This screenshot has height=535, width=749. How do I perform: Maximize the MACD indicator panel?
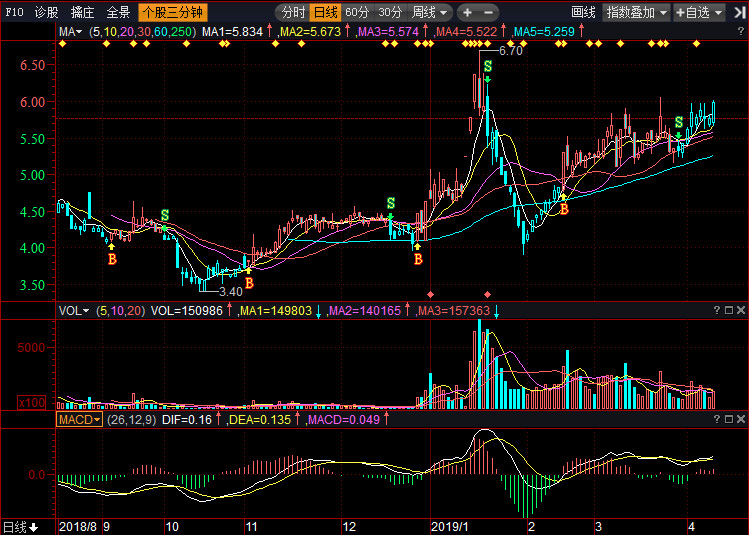[x=729, y=421]
